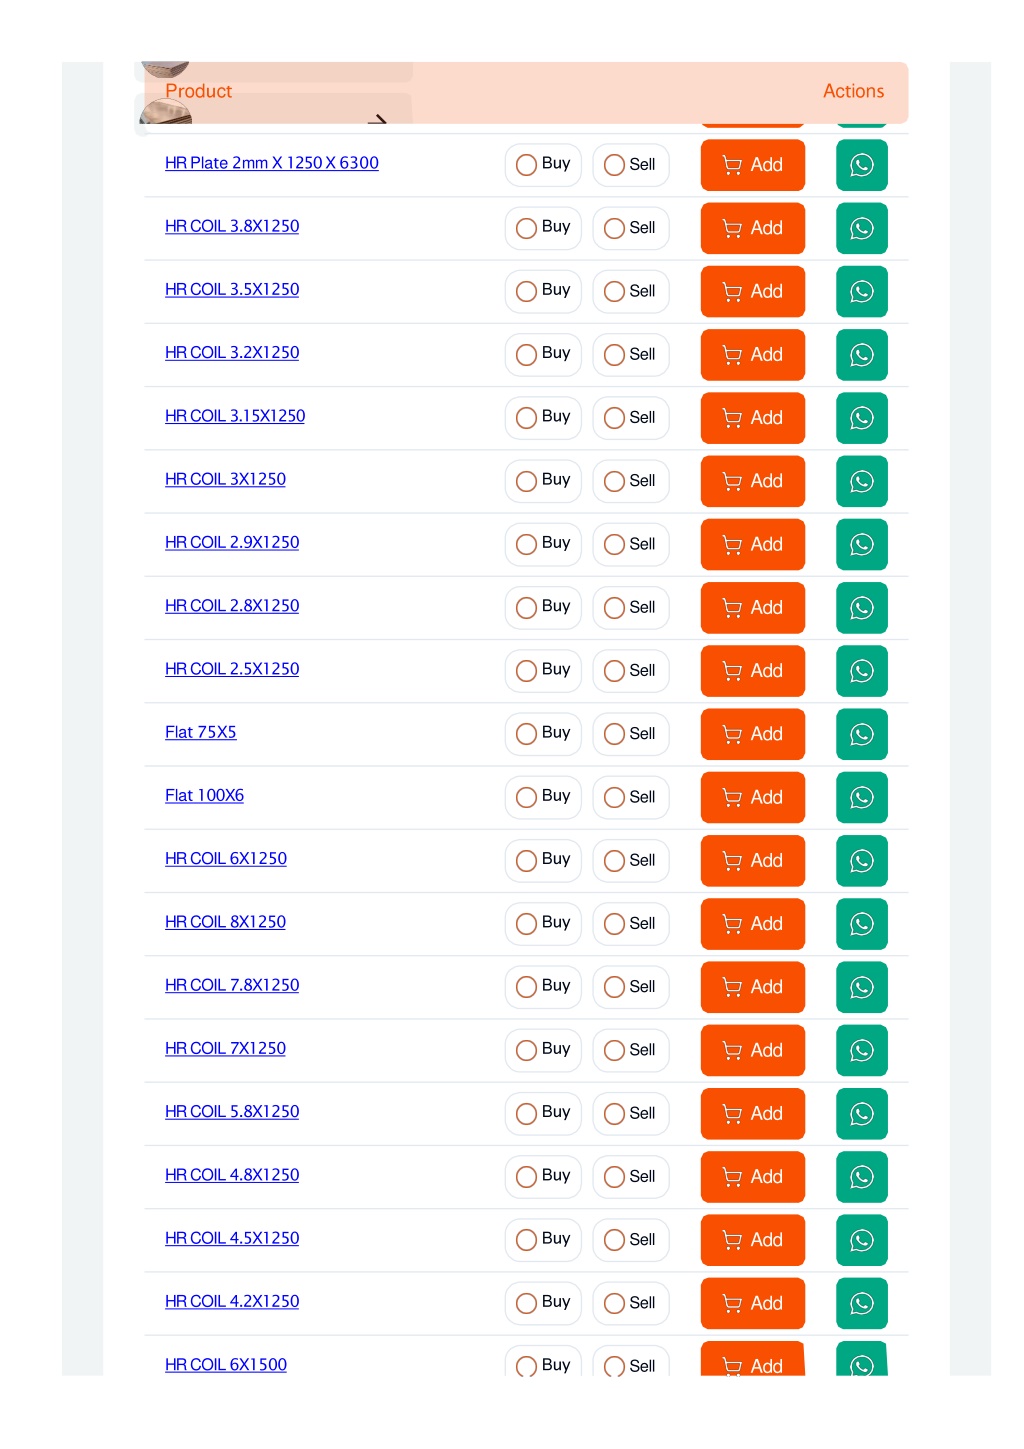Image resolution: width=1024 pixels, height=1449 pixels.
Task: Open the HR COIL 7.8X1250 product page
Action: coord(232,985)
